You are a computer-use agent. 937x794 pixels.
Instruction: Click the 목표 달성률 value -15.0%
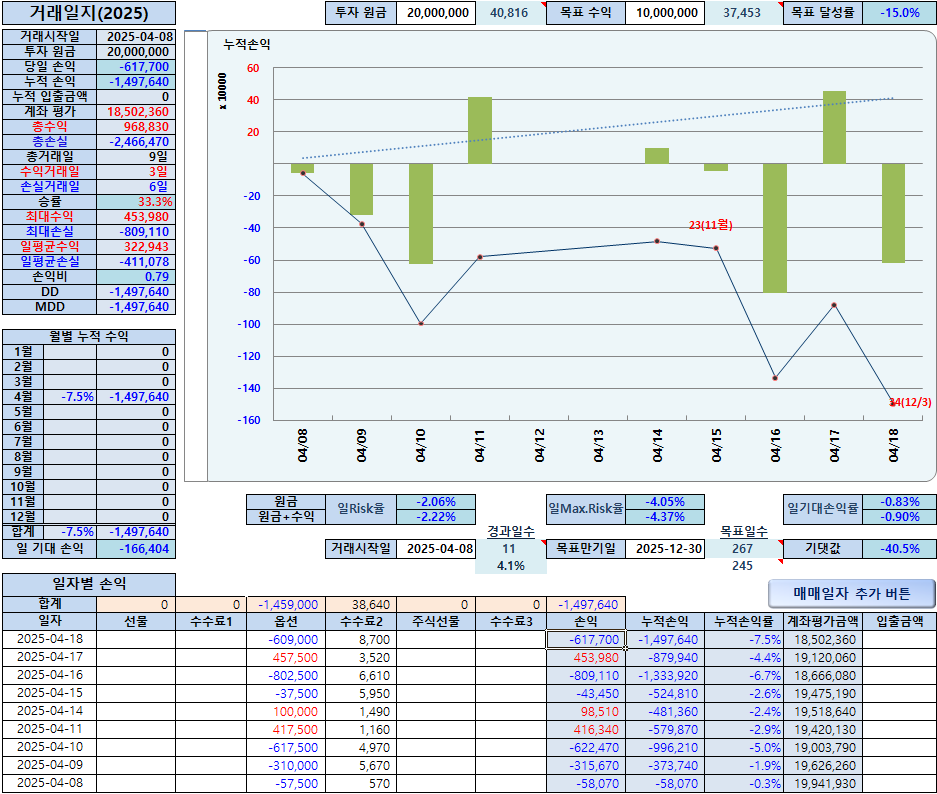[x=899, y=13]
